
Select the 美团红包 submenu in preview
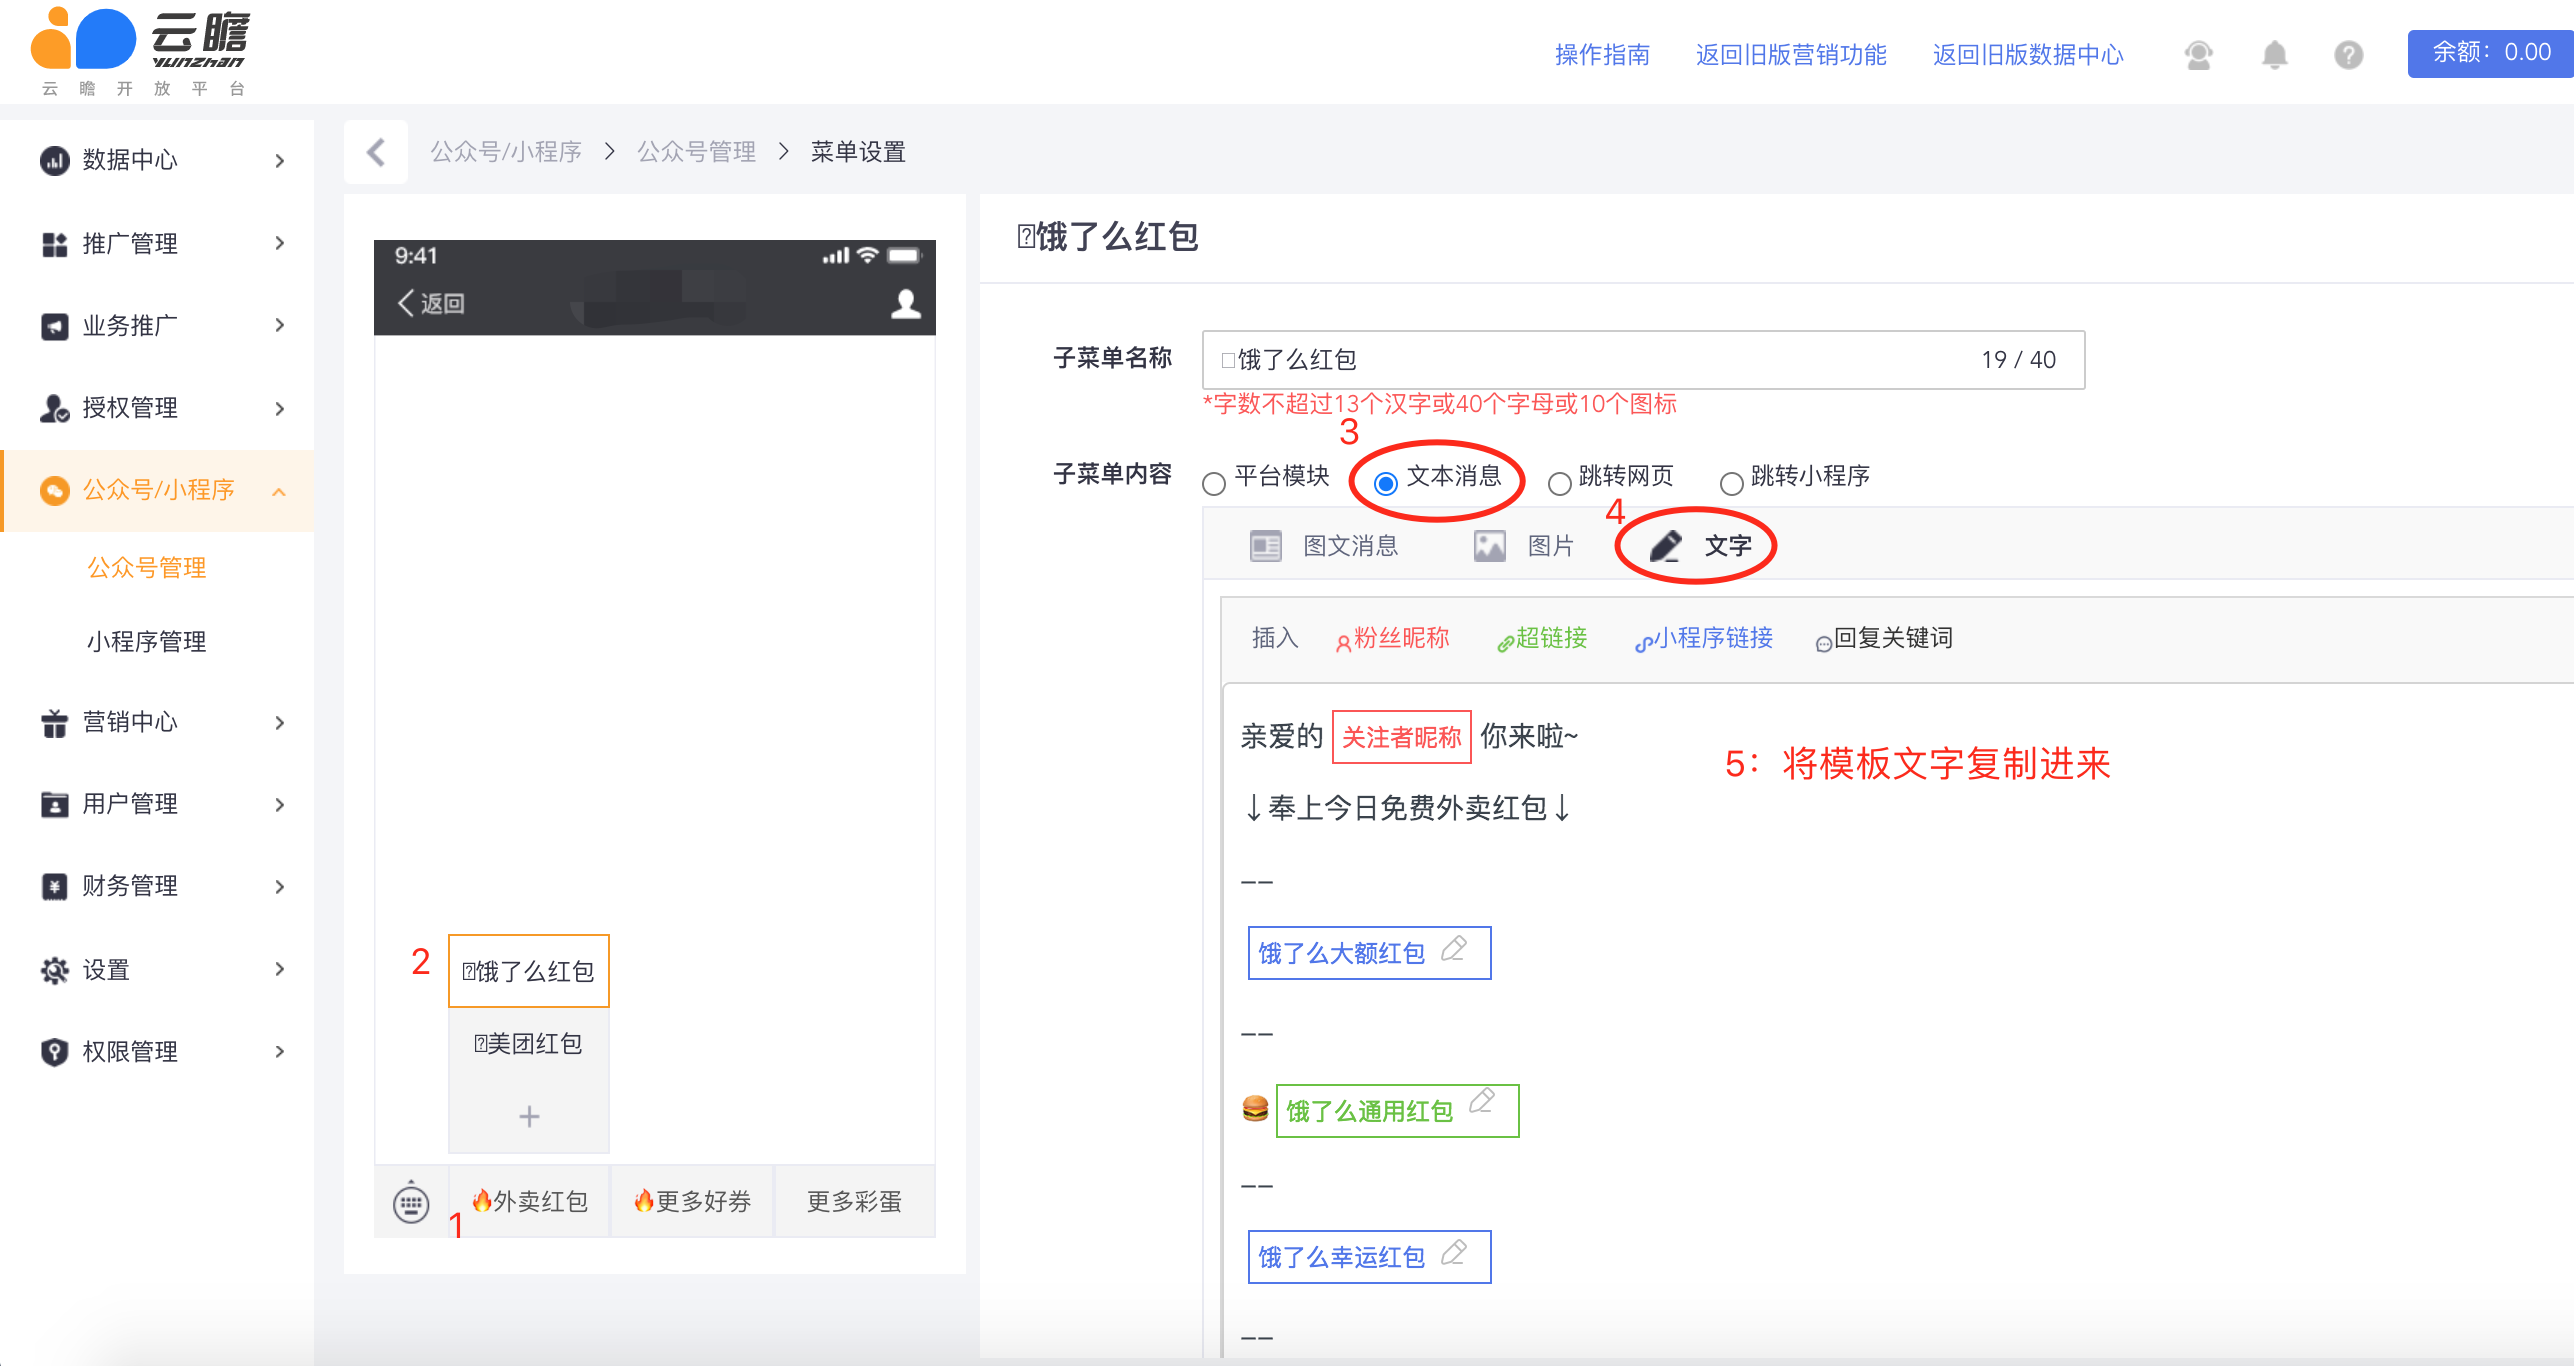[x=529, y=1044]
